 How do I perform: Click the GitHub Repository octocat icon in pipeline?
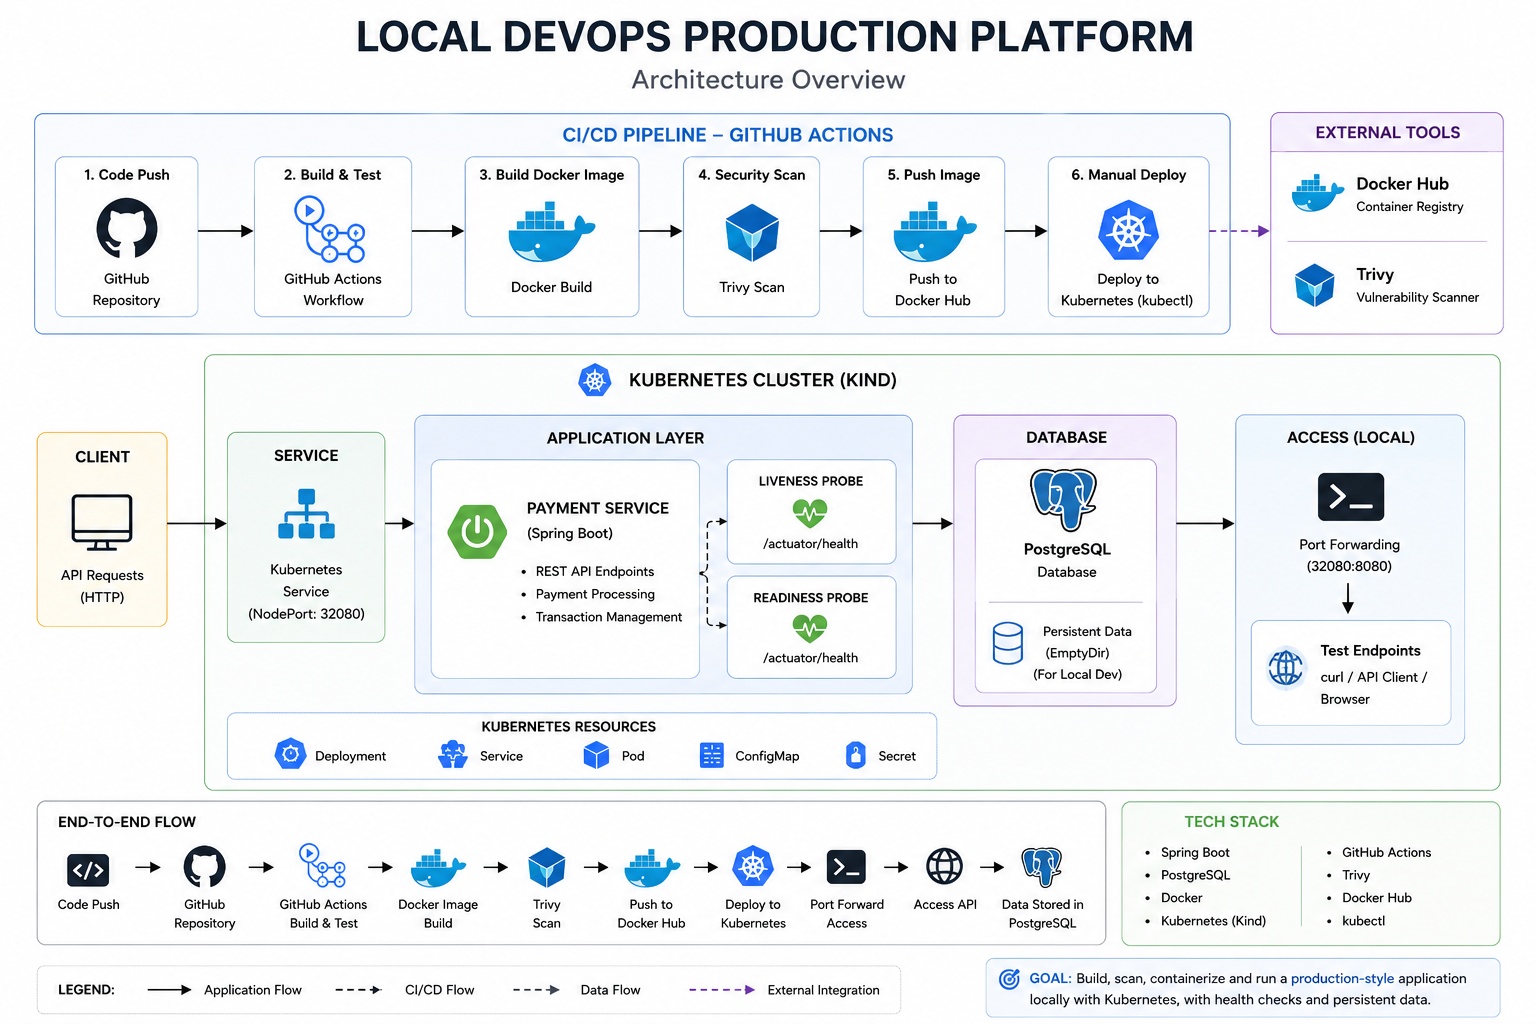[x=127, y=229]
